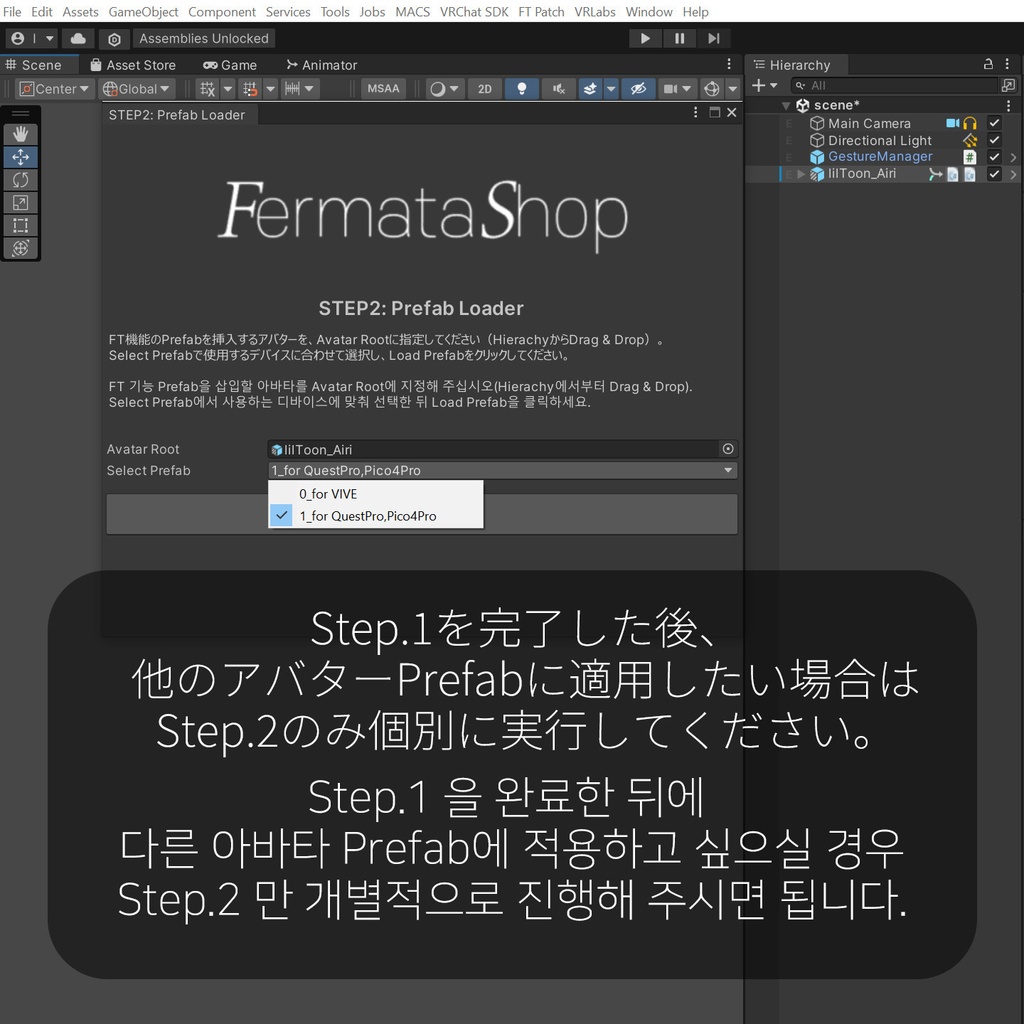Mute audio in the Scene view

click(x=557, y=88)
